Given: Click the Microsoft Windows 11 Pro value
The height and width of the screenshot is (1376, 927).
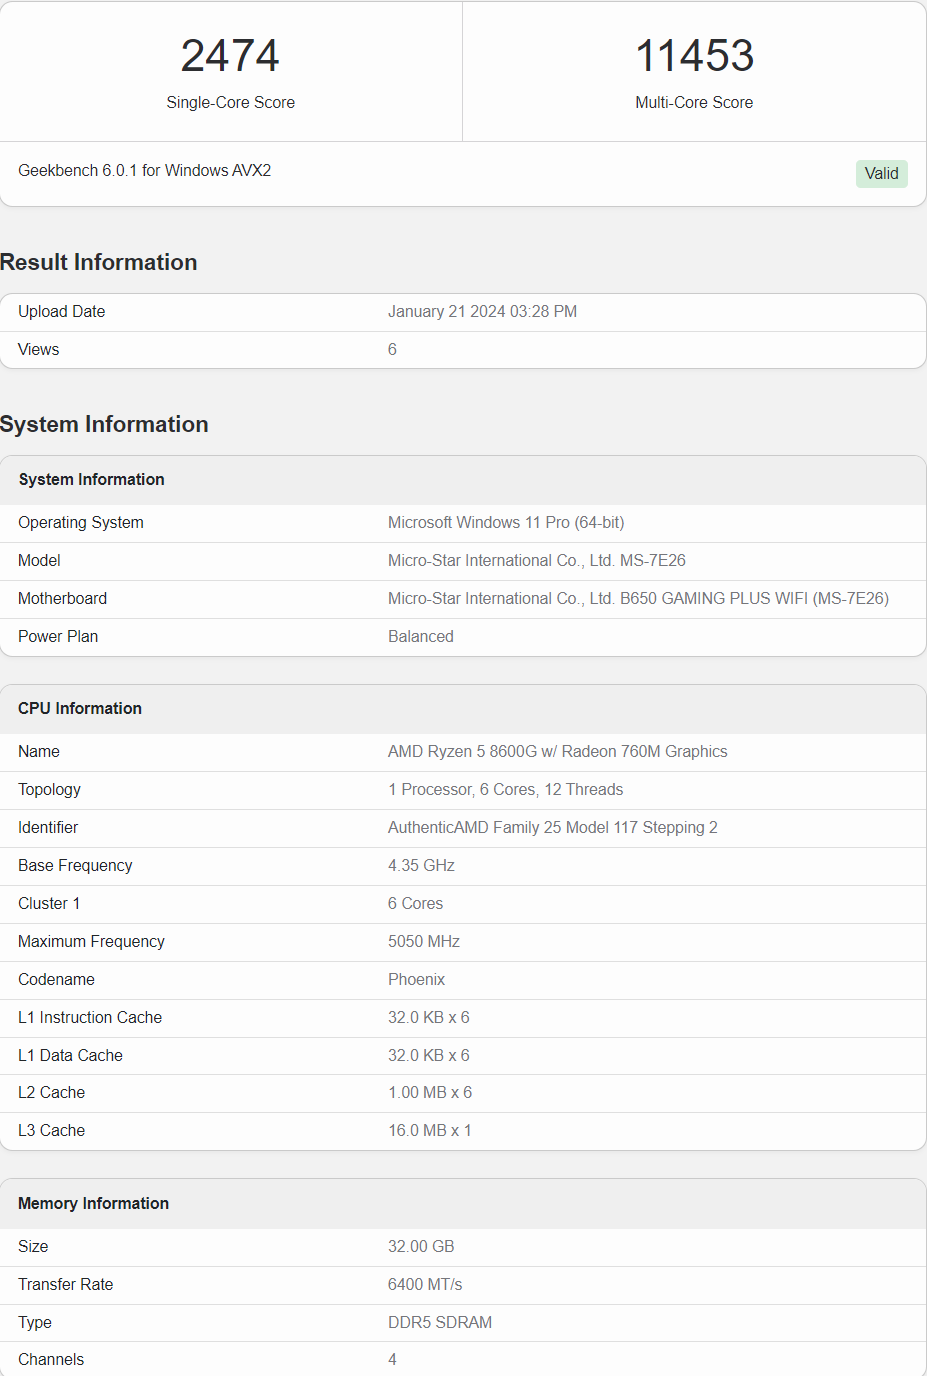Looking at the screenshot, I should click(x=506, y=523).
